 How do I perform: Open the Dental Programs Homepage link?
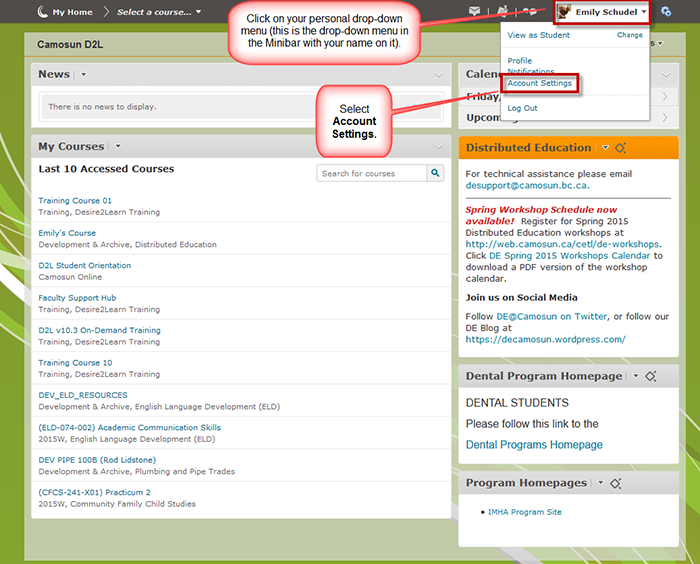point(534,445)
